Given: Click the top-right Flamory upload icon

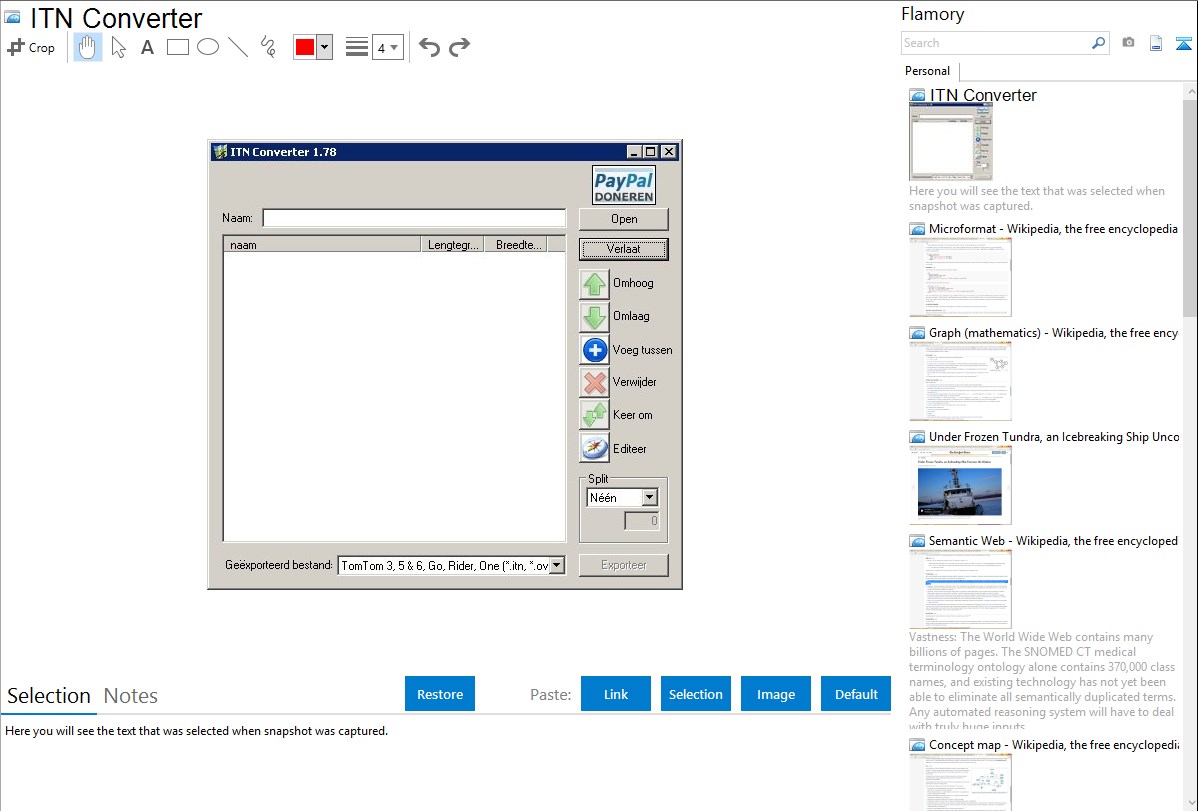Looking at the screenshot, I should coord(1183,43).
